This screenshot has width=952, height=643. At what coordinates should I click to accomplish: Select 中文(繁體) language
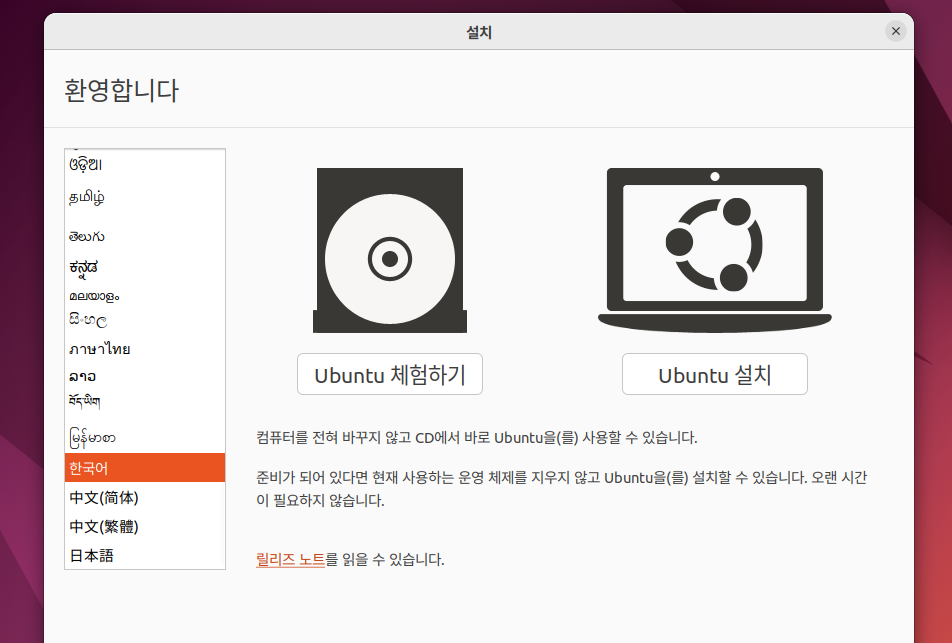pyautogui.click(x=144, y=526)
